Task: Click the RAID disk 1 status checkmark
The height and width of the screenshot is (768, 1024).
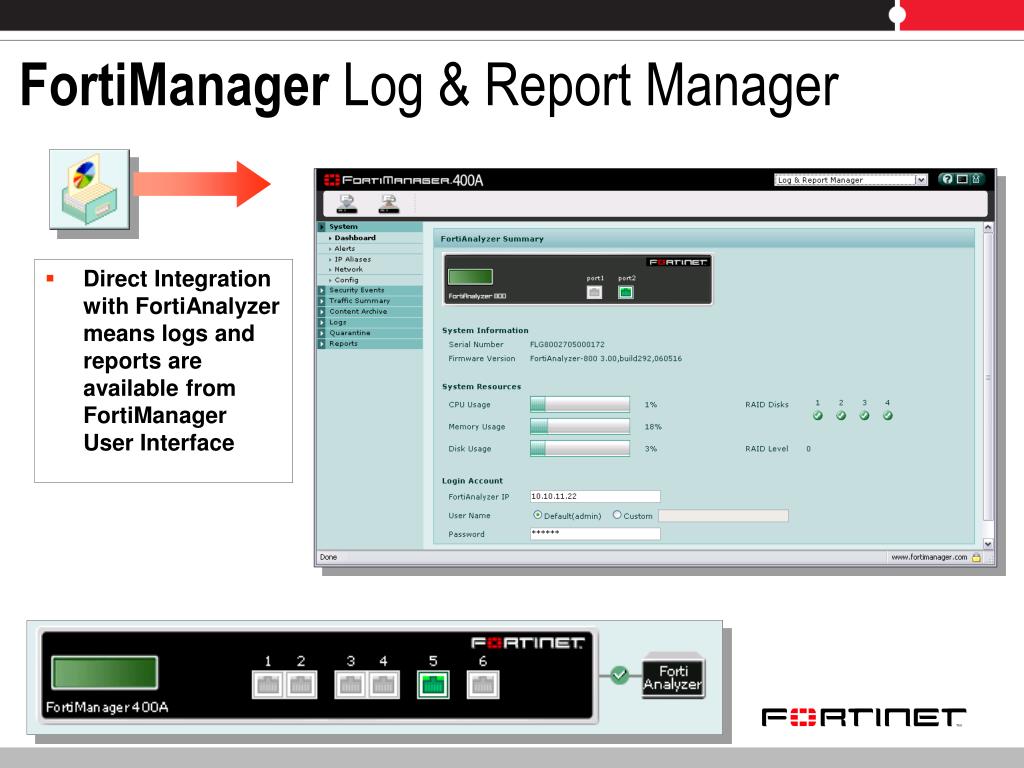Action: (x=818, y=415)
